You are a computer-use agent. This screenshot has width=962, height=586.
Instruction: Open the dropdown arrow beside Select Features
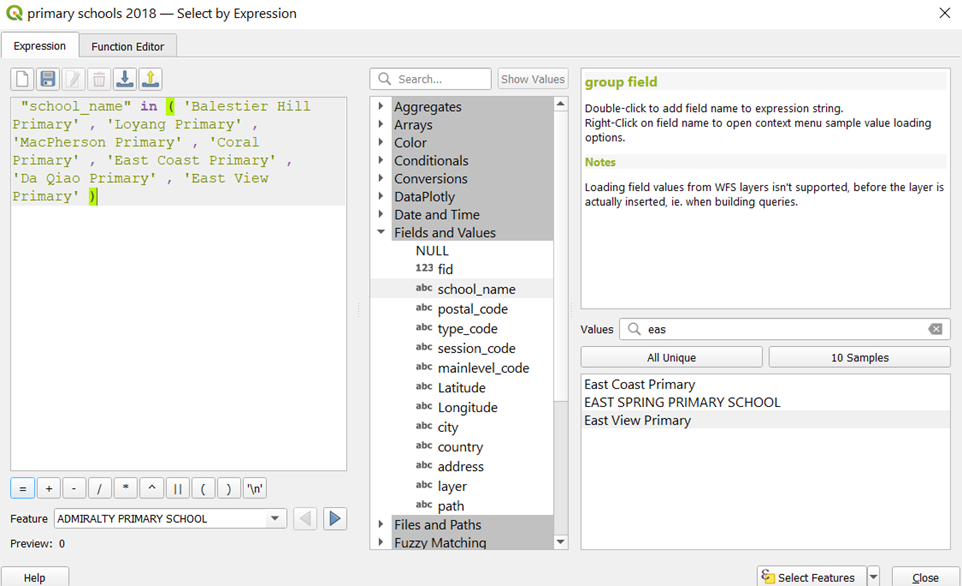873,577
